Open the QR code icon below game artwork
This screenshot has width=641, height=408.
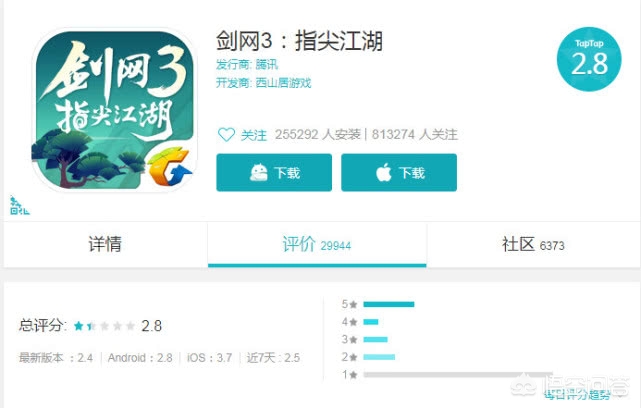coord(19,206)
